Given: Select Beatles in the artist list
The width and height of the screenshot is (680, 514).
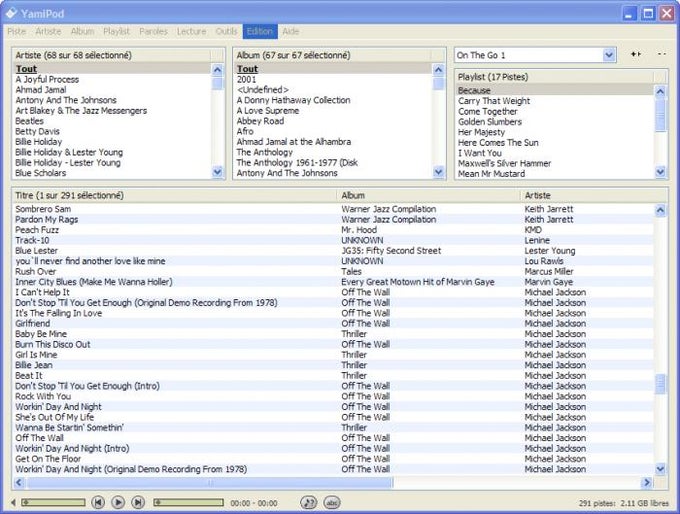Looking at the screenshot, I should click(x=112, y=121).
